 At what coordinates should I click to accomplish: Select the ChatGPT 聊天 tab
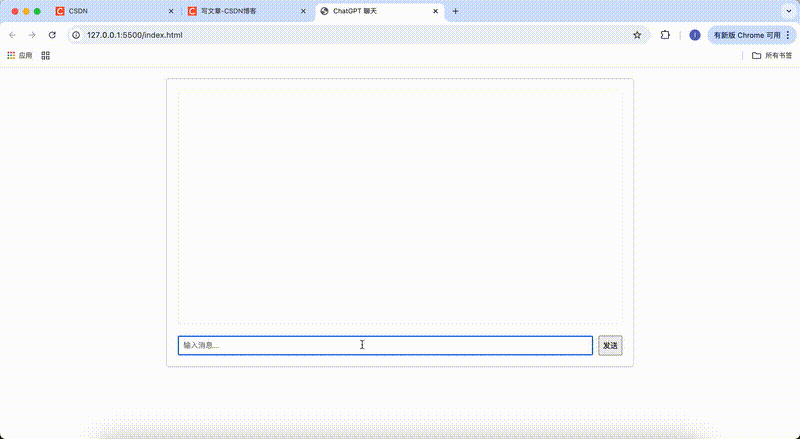click(380, 11)
